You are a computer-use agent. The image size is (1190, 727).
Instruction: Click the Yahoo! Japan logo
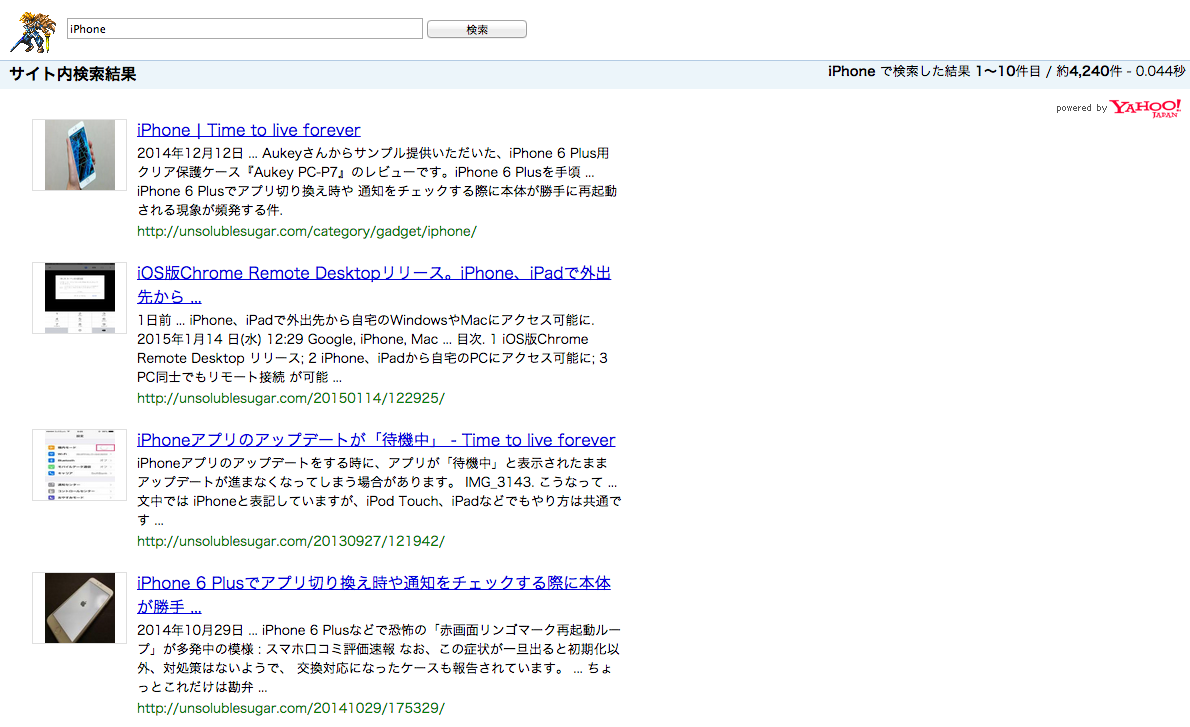click(x=1145, y=108)
